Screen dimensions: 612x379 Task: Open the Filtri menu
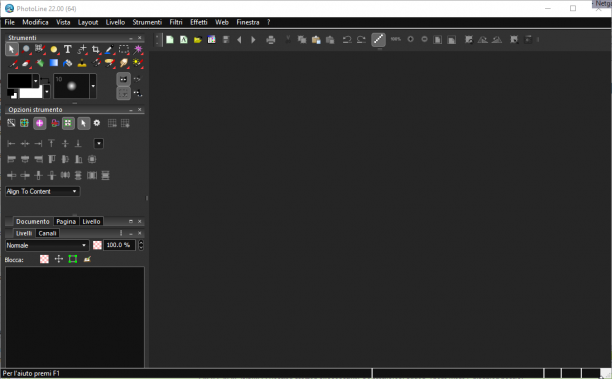176,22
